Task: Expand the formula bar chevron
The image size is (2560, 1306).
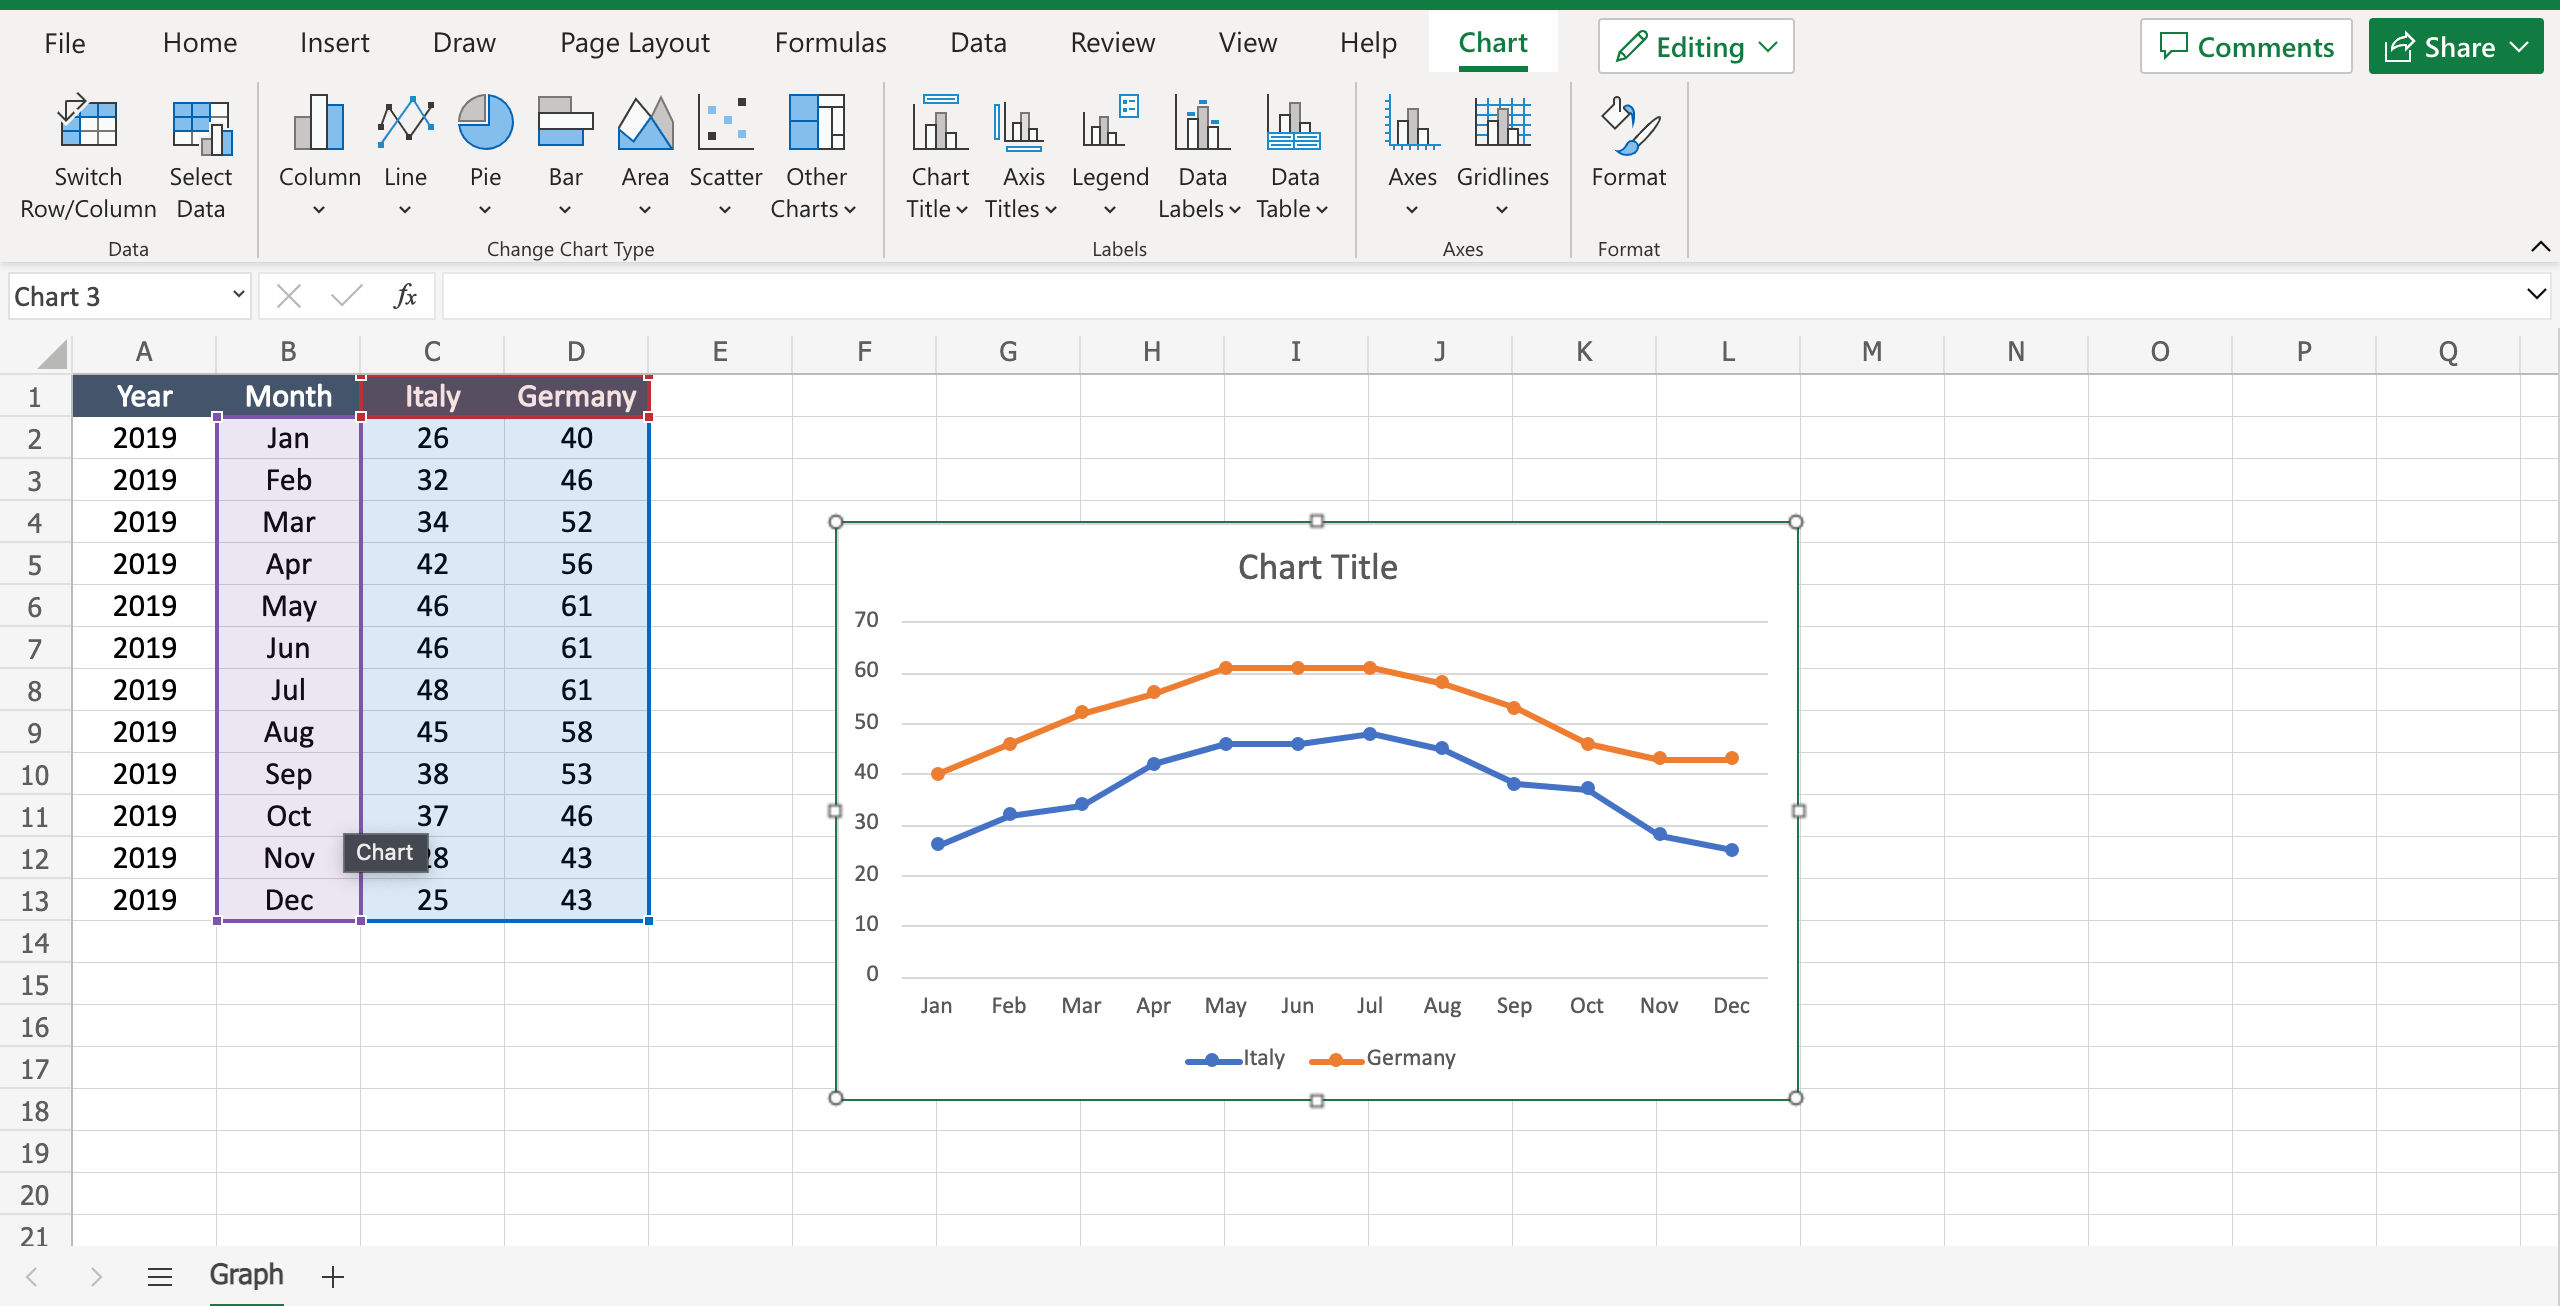Action: click(x=2535, y=294)
